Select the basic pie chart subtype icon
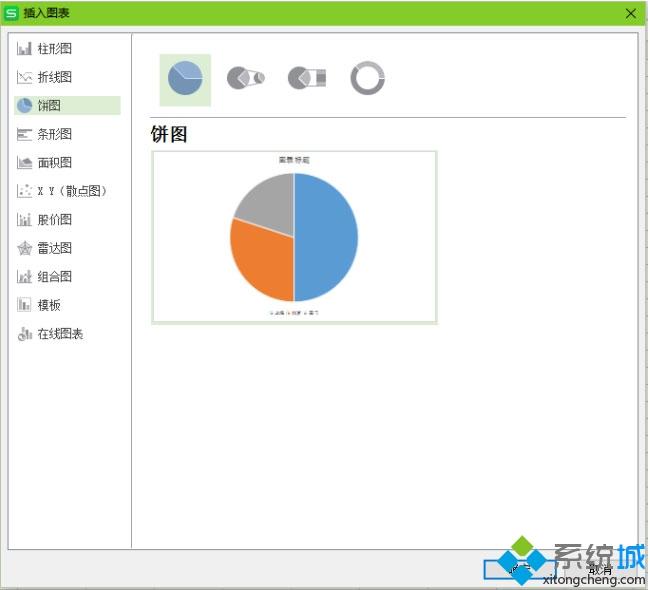 click(x=185, y=79)
